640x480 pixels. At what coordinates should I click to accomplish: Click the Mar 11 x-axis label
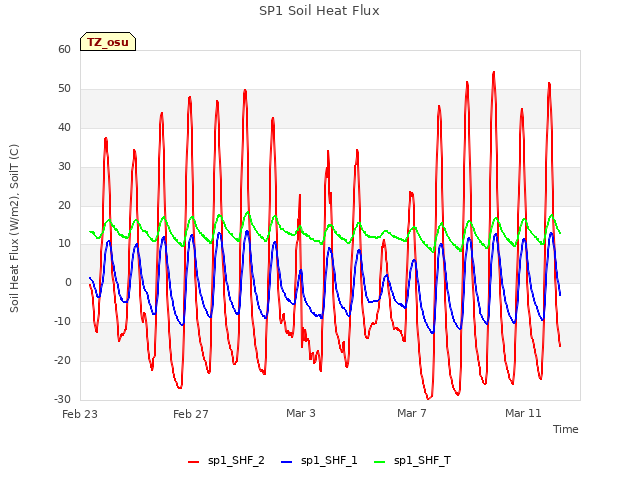point(523,413)
